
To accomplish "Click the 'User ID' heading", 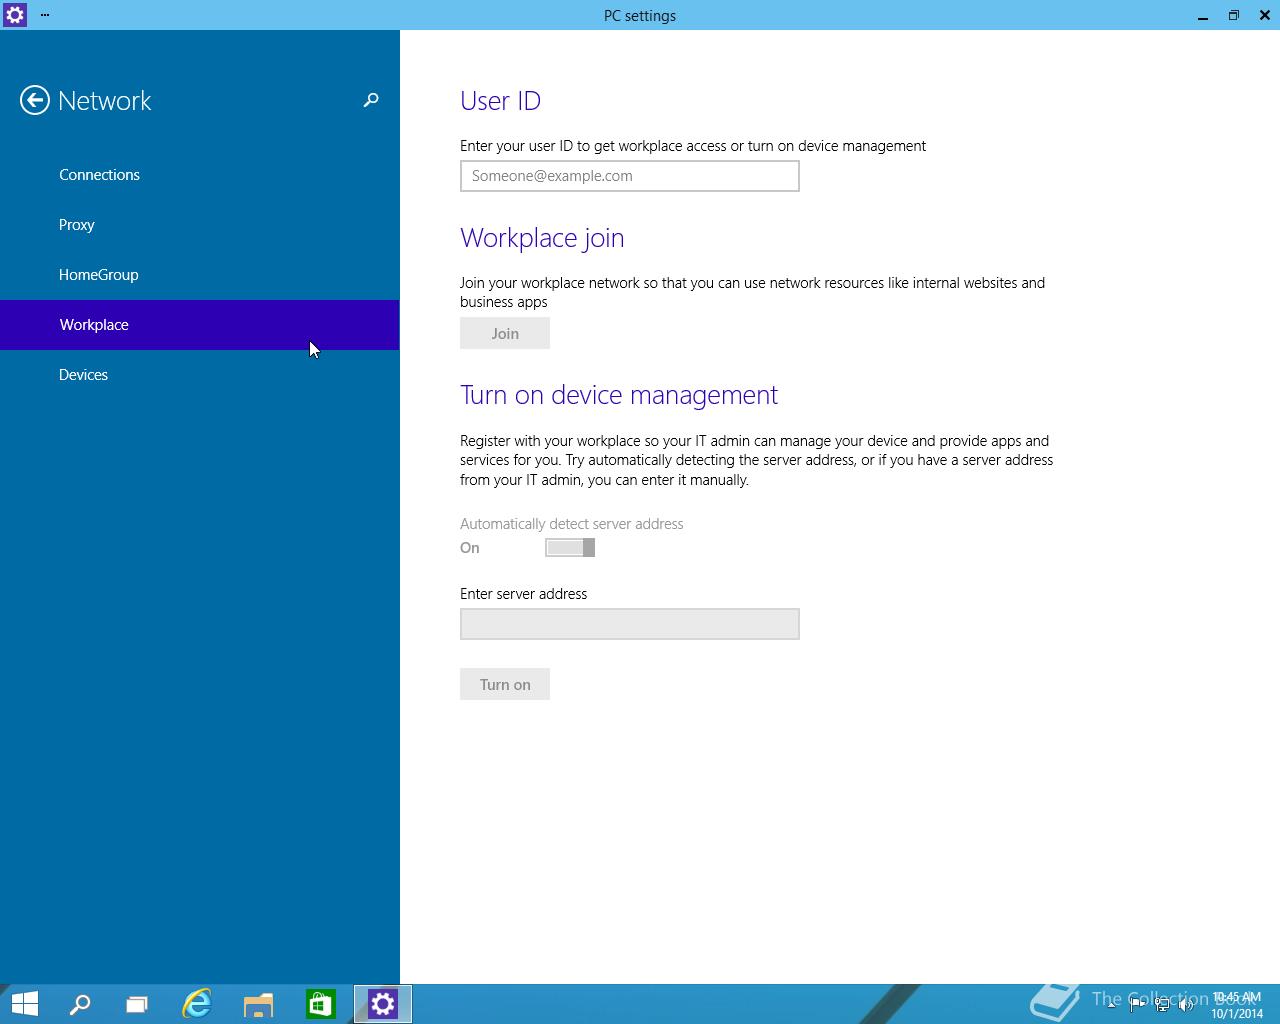I will click(x=500, y=101).
